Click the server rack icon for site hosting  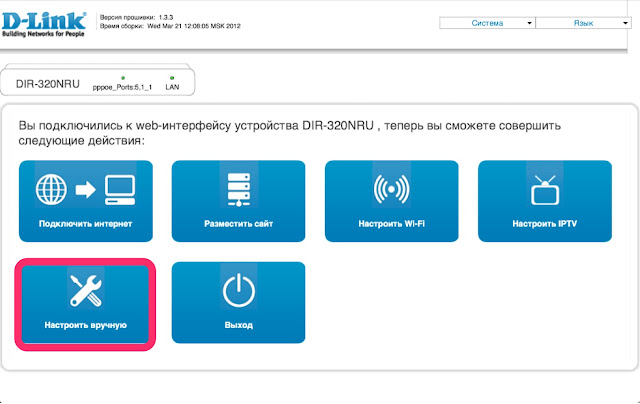pos(239,189)
